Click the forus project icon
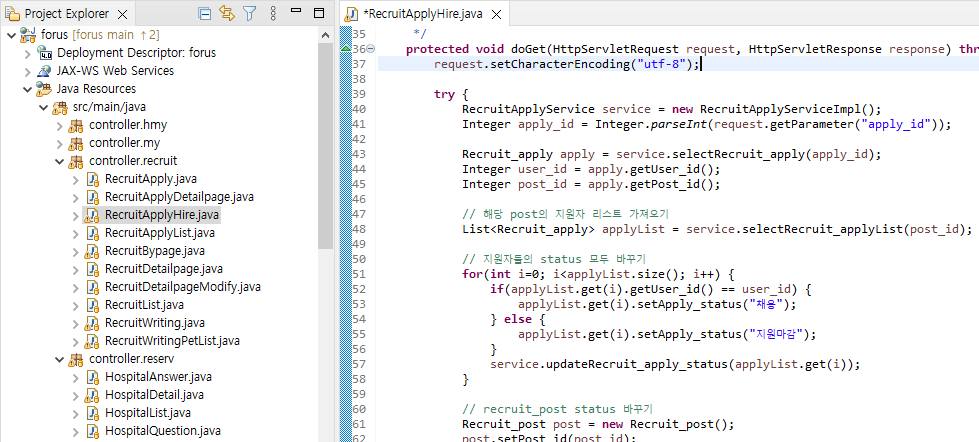This screenshot has height=442, width=979. pos(28,34)
